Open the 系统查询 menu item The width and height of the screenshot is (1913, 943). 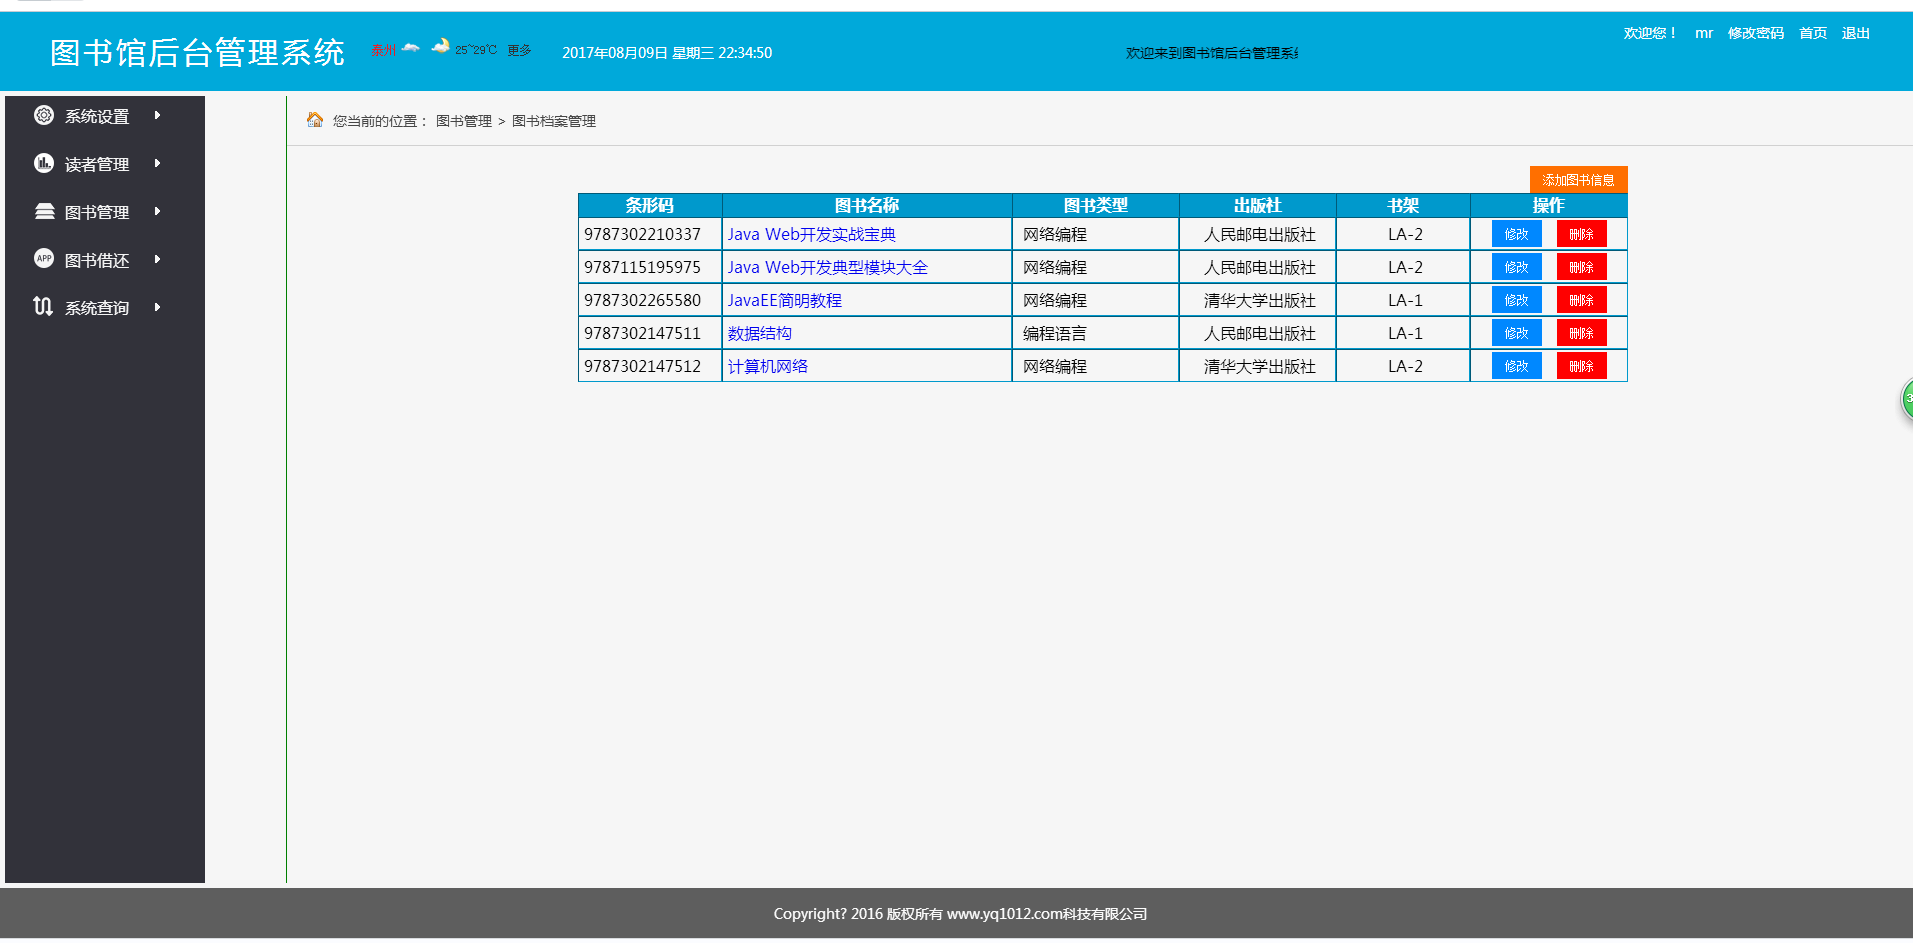click(97, 308)
